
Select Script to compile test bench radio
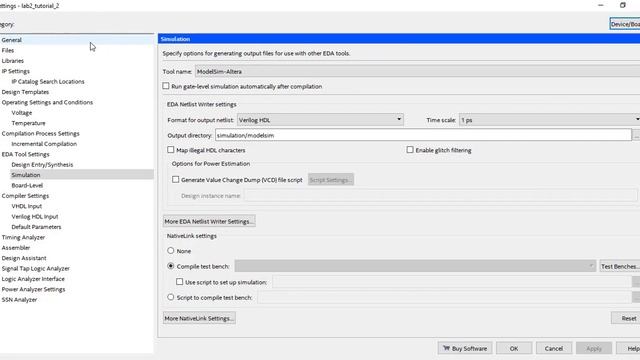[x=171, y=297]
